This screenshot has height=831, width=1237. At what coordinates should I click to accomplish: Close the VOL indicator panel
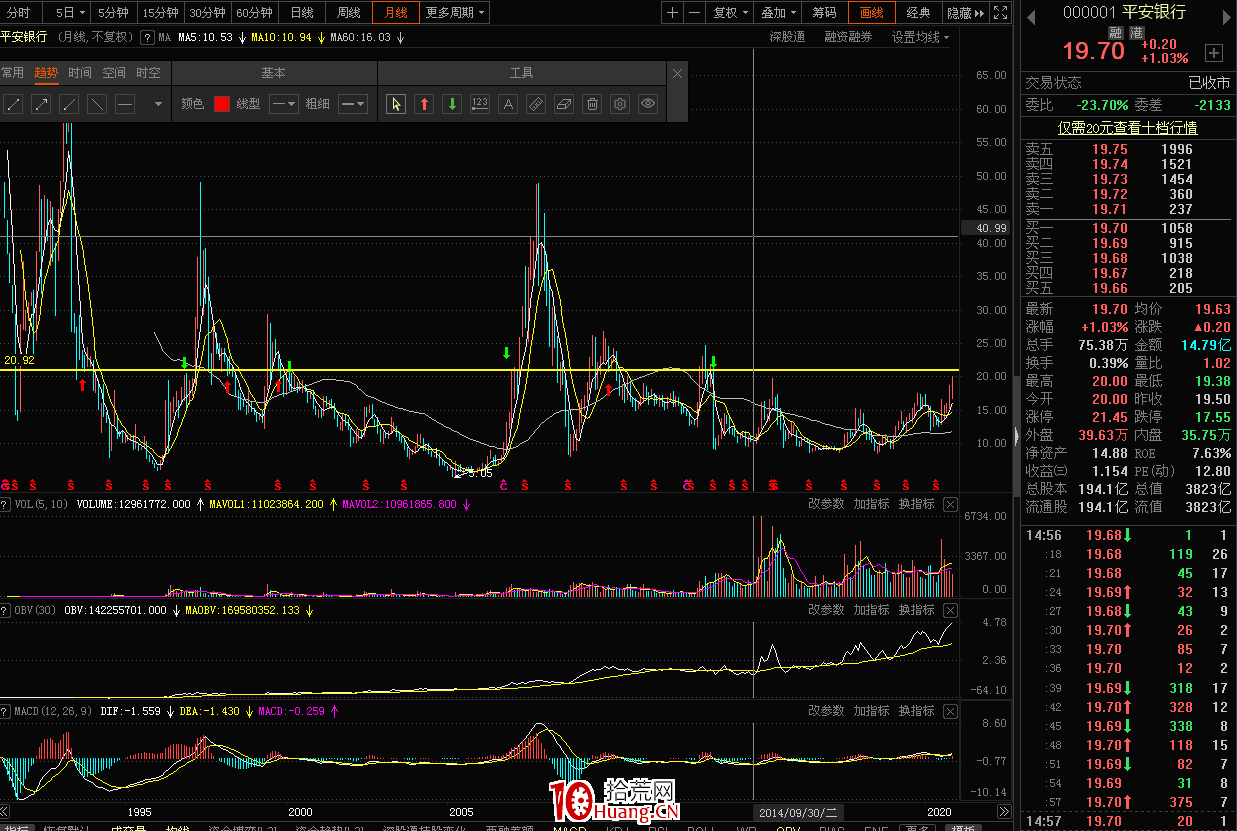point(950,504)
